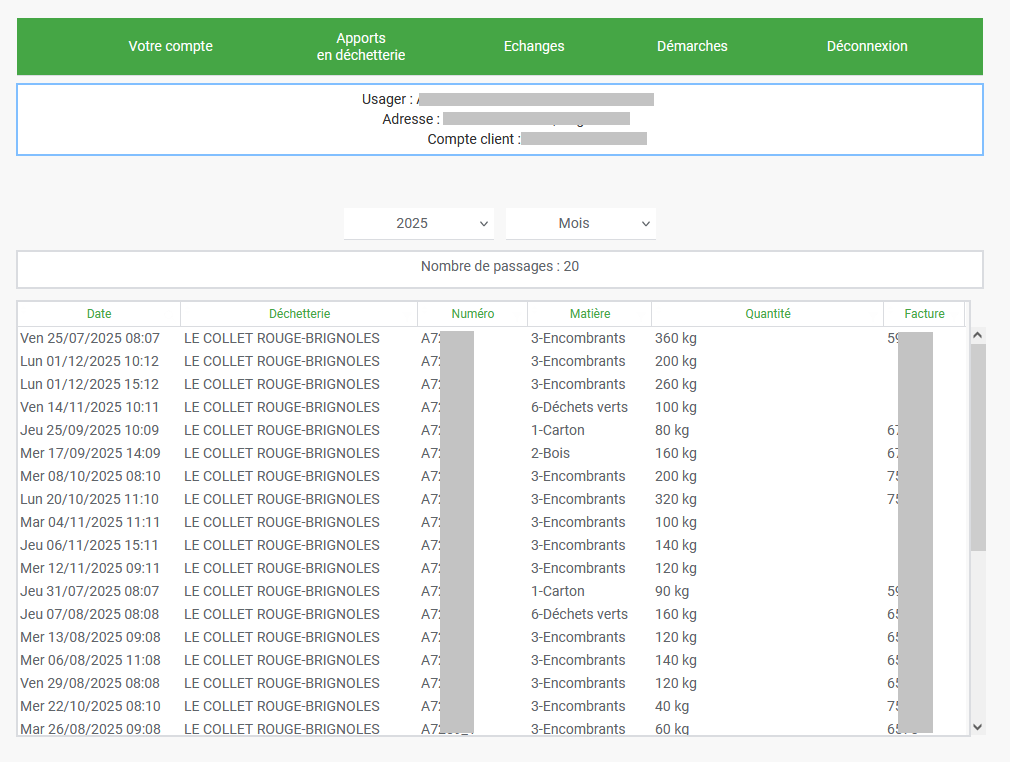1010x762 pixels.
Task: Click the Facture column header
Action: pos(924,314)
